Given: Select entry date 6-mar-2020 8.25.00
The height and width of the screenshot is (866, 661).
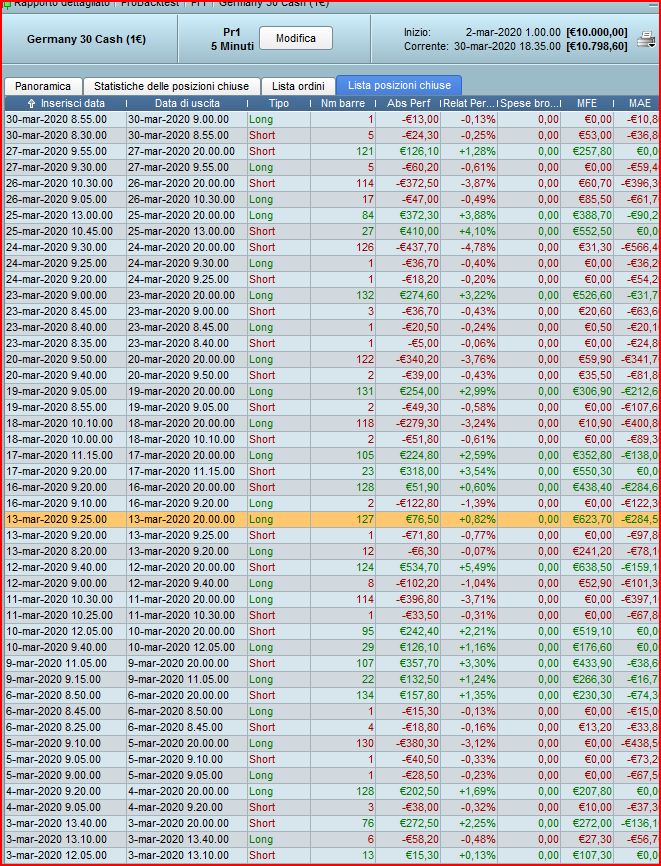Looking at the screenshot, I should tap(54, 728).
